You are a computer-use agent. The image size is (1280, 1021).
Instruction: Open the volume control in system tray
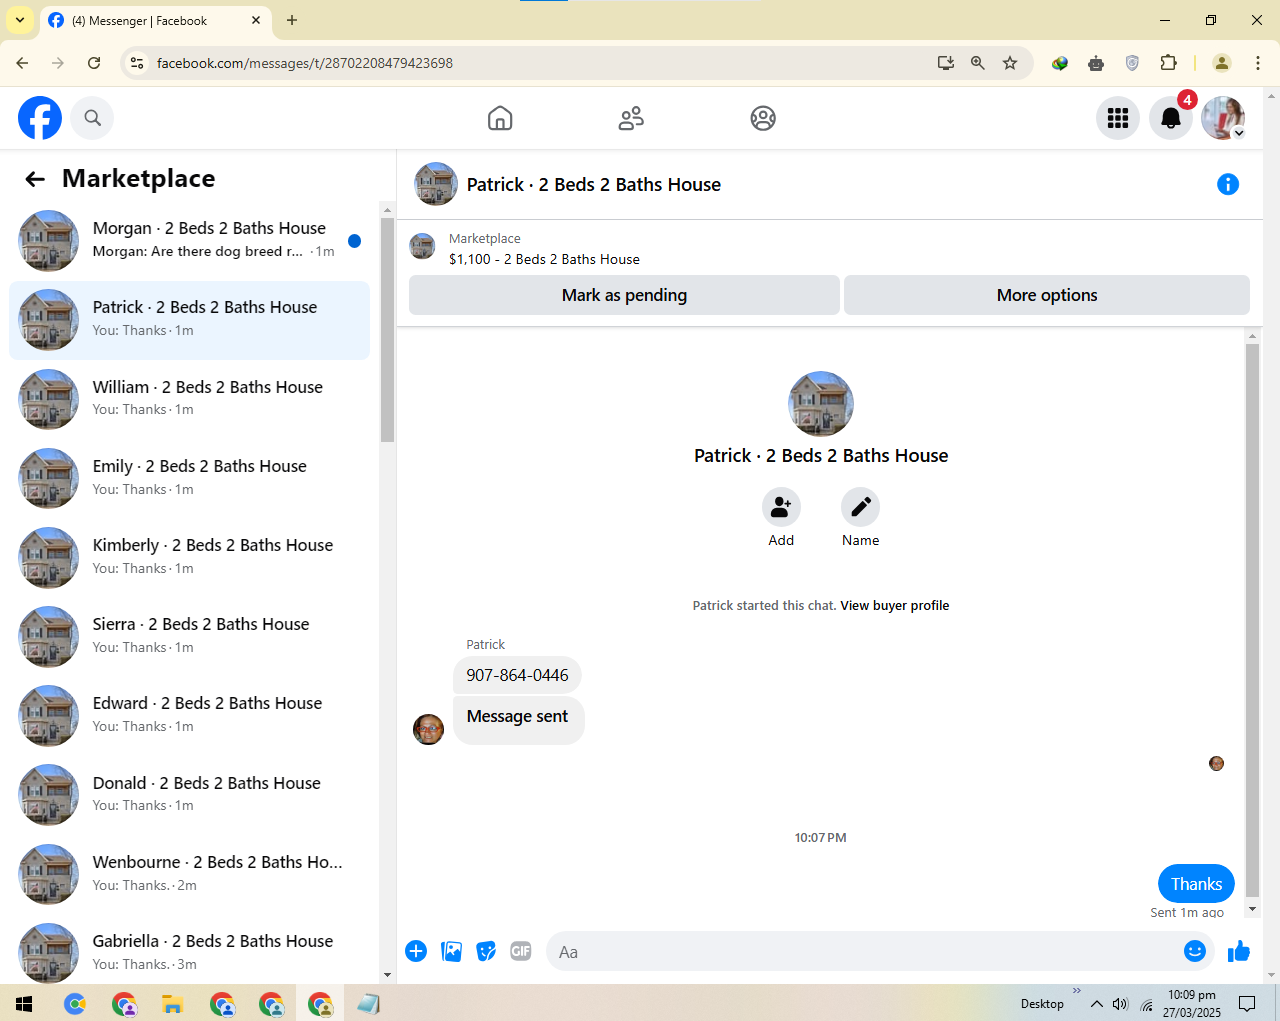(1120, 1004)
